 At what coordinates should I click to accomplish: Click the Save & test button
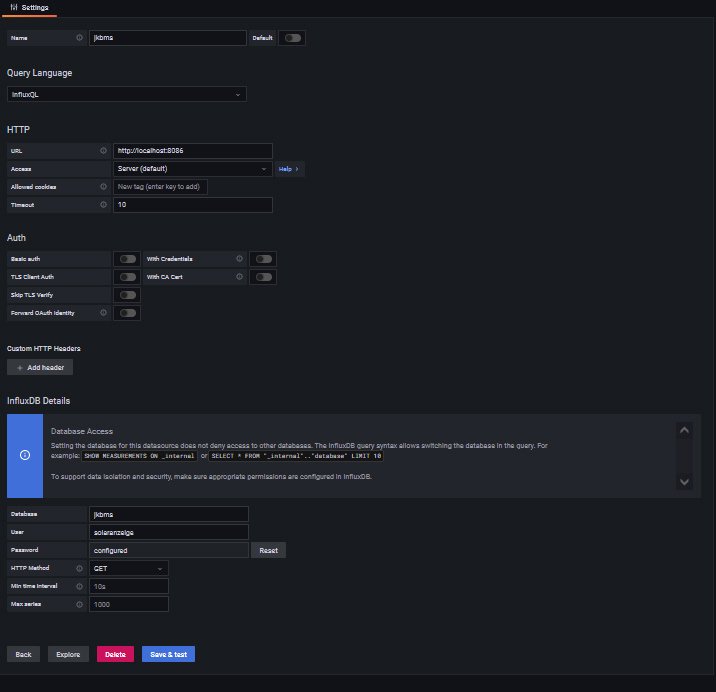pos(169,654)
